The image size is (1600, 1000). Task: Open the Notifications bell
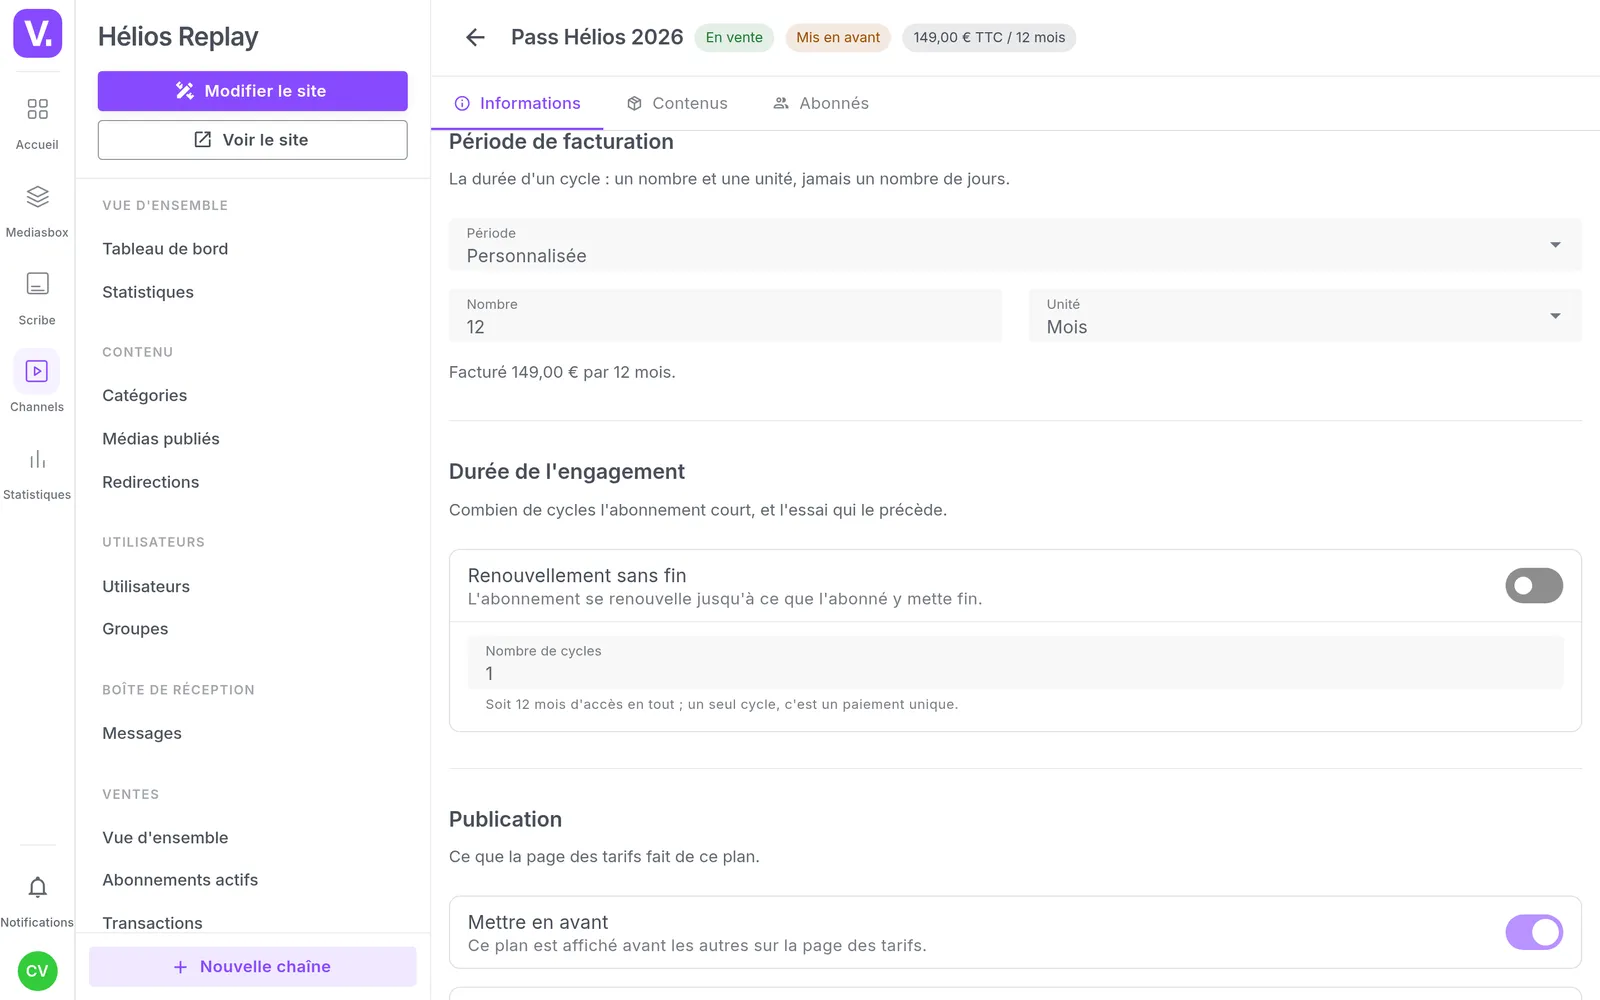click(37, 900)
